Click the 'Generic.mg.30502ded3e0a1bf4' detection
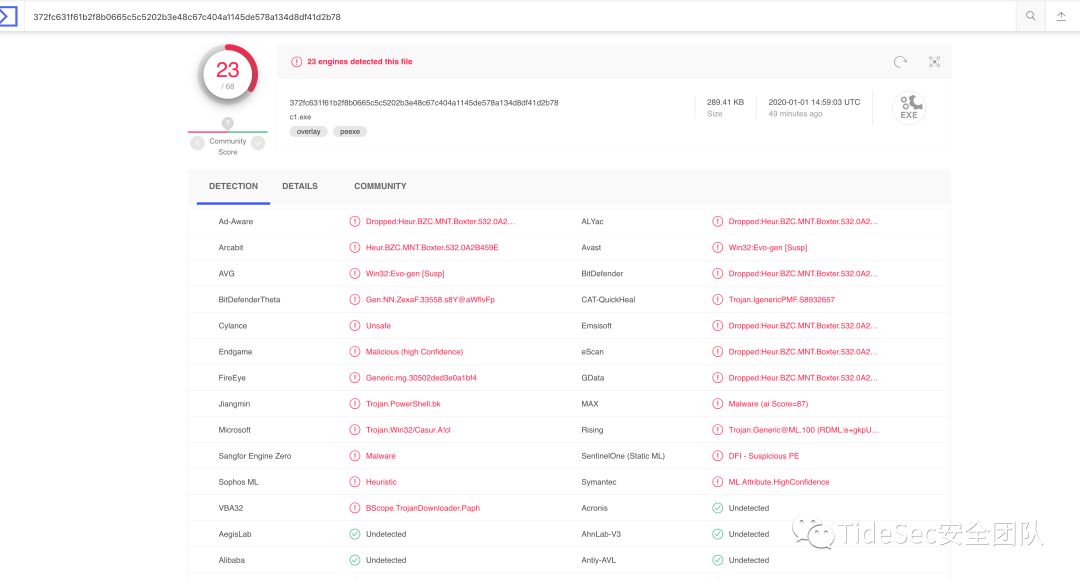Screen dimensions: 1080x581 421,378
